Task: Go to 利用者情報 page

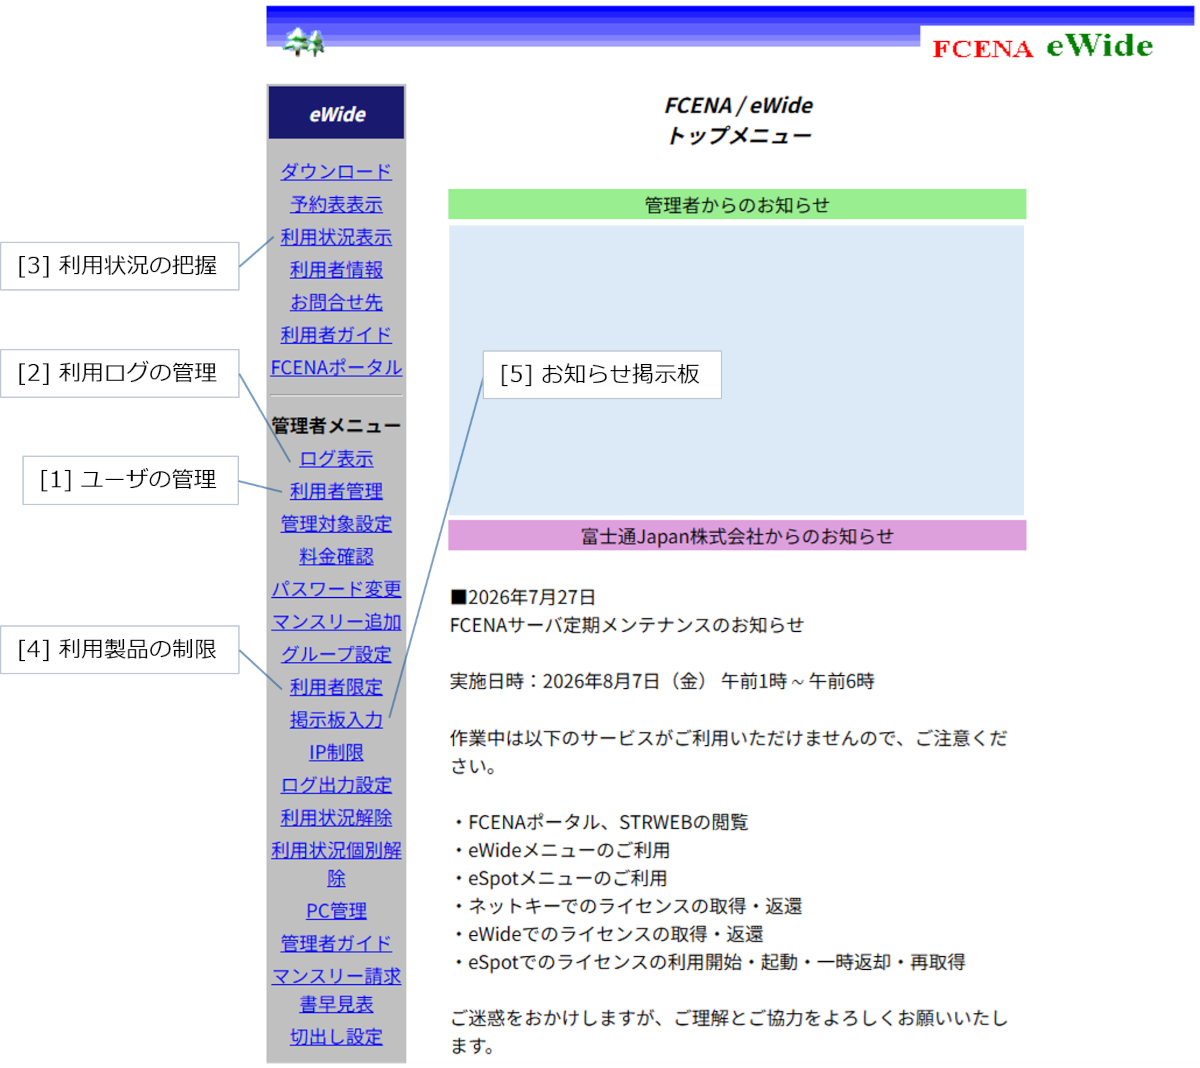Action: point(336,270)
